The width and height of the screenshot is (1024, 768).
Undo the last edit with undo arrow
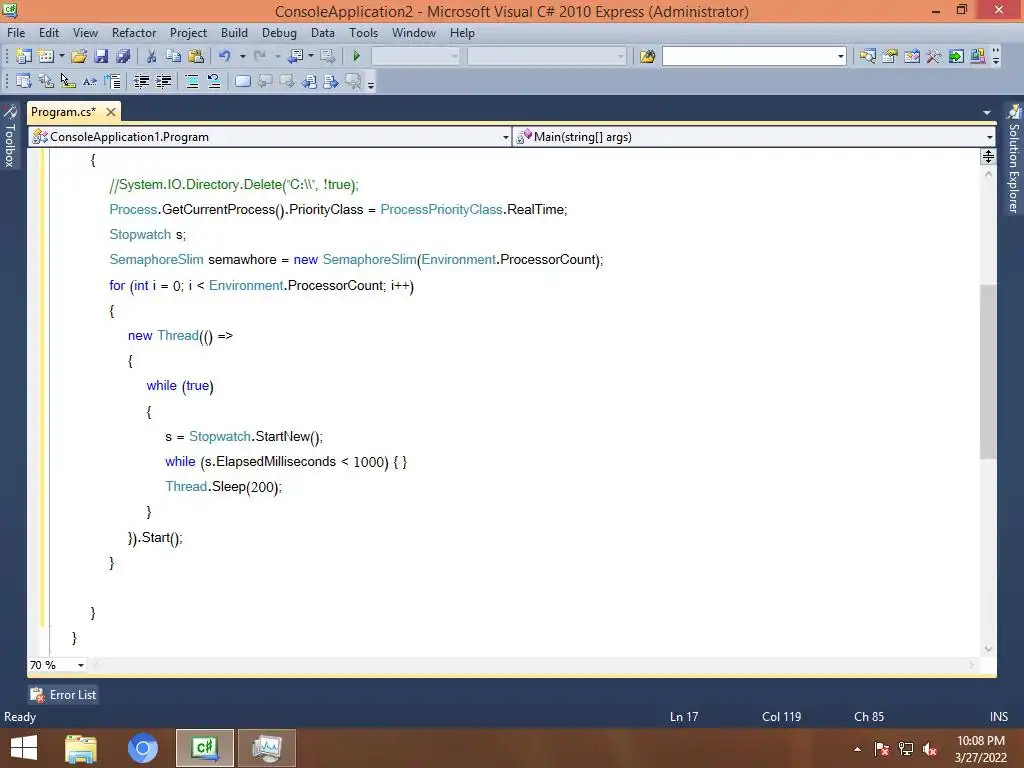pos(225,56)
